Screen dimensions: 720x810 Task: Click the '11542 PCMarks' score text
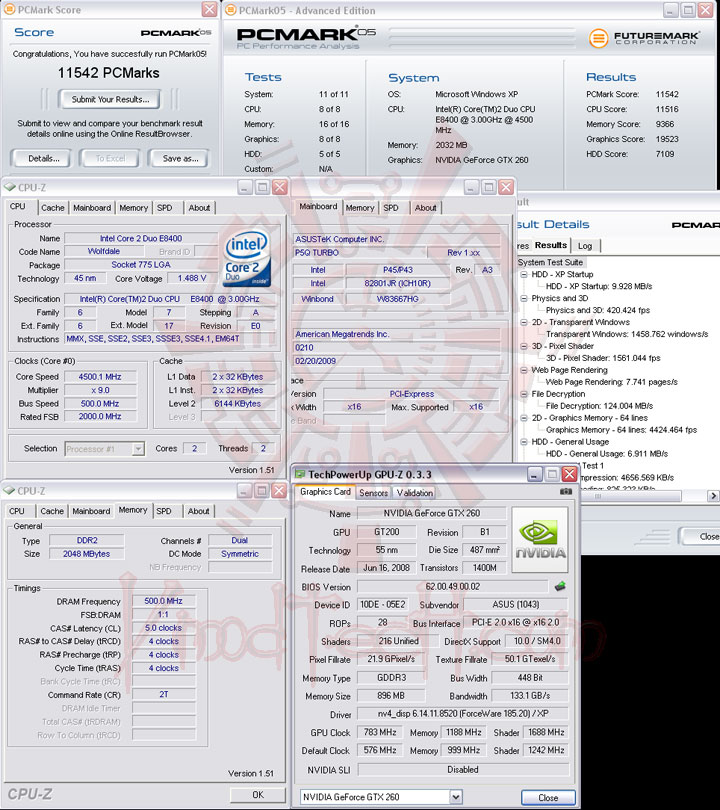pyautogui.click(x=108, y=73)
